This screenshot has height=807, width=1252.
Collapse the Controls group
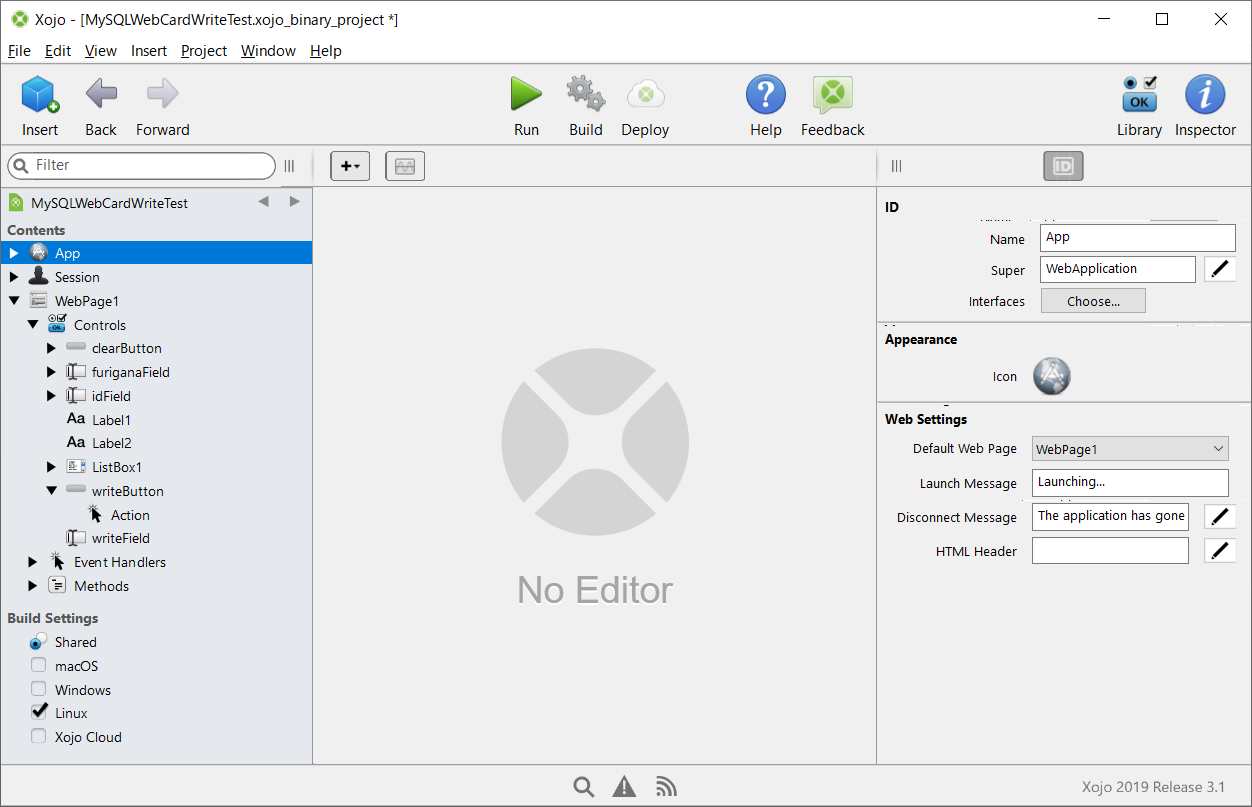(33, 324)
